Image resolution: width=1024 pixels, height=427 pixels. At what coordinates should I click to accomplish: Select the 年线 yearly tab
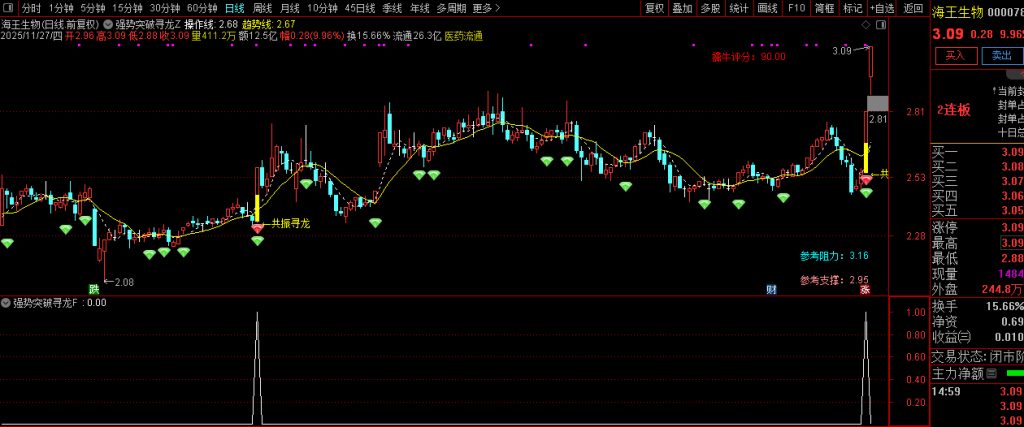click(420, 8)
